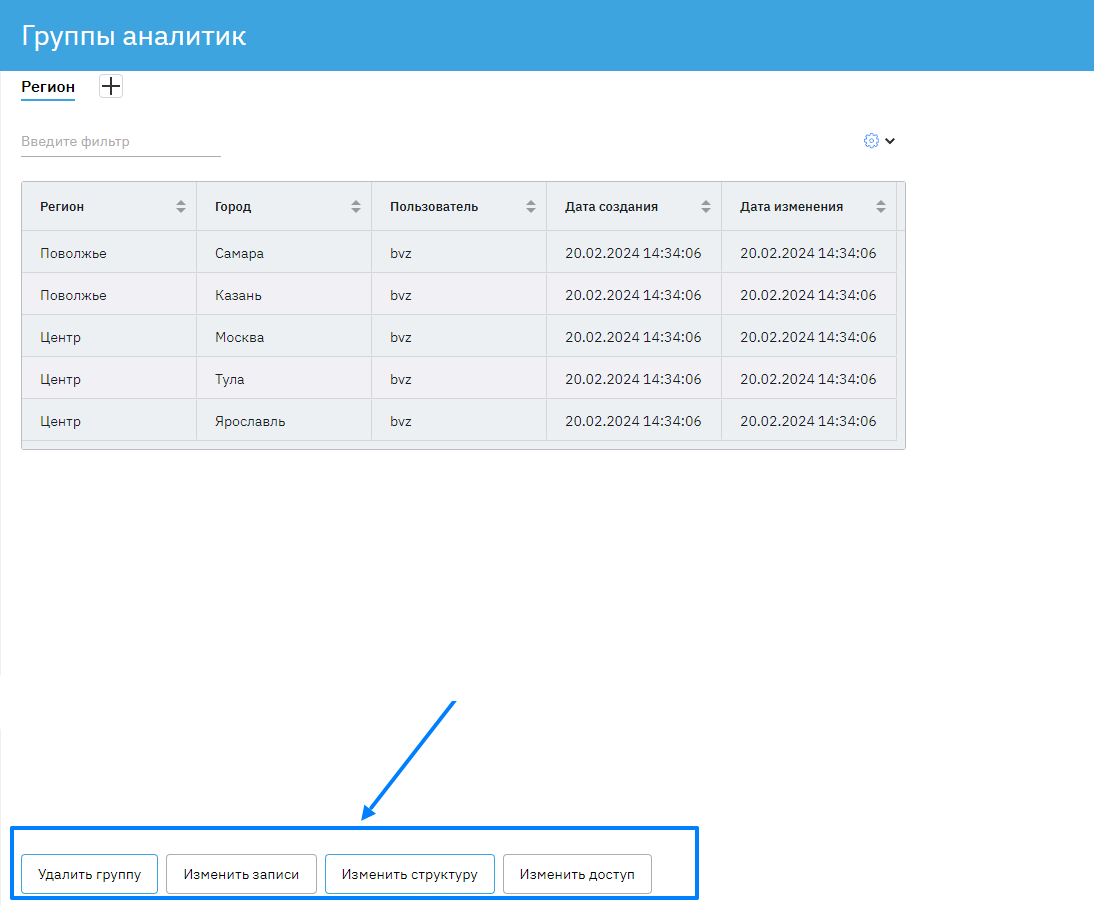Viewport: 1094px width, 906px height.
Task: Open the table settings gear icon
Action: pyautogui.click(x=871, y=141)
